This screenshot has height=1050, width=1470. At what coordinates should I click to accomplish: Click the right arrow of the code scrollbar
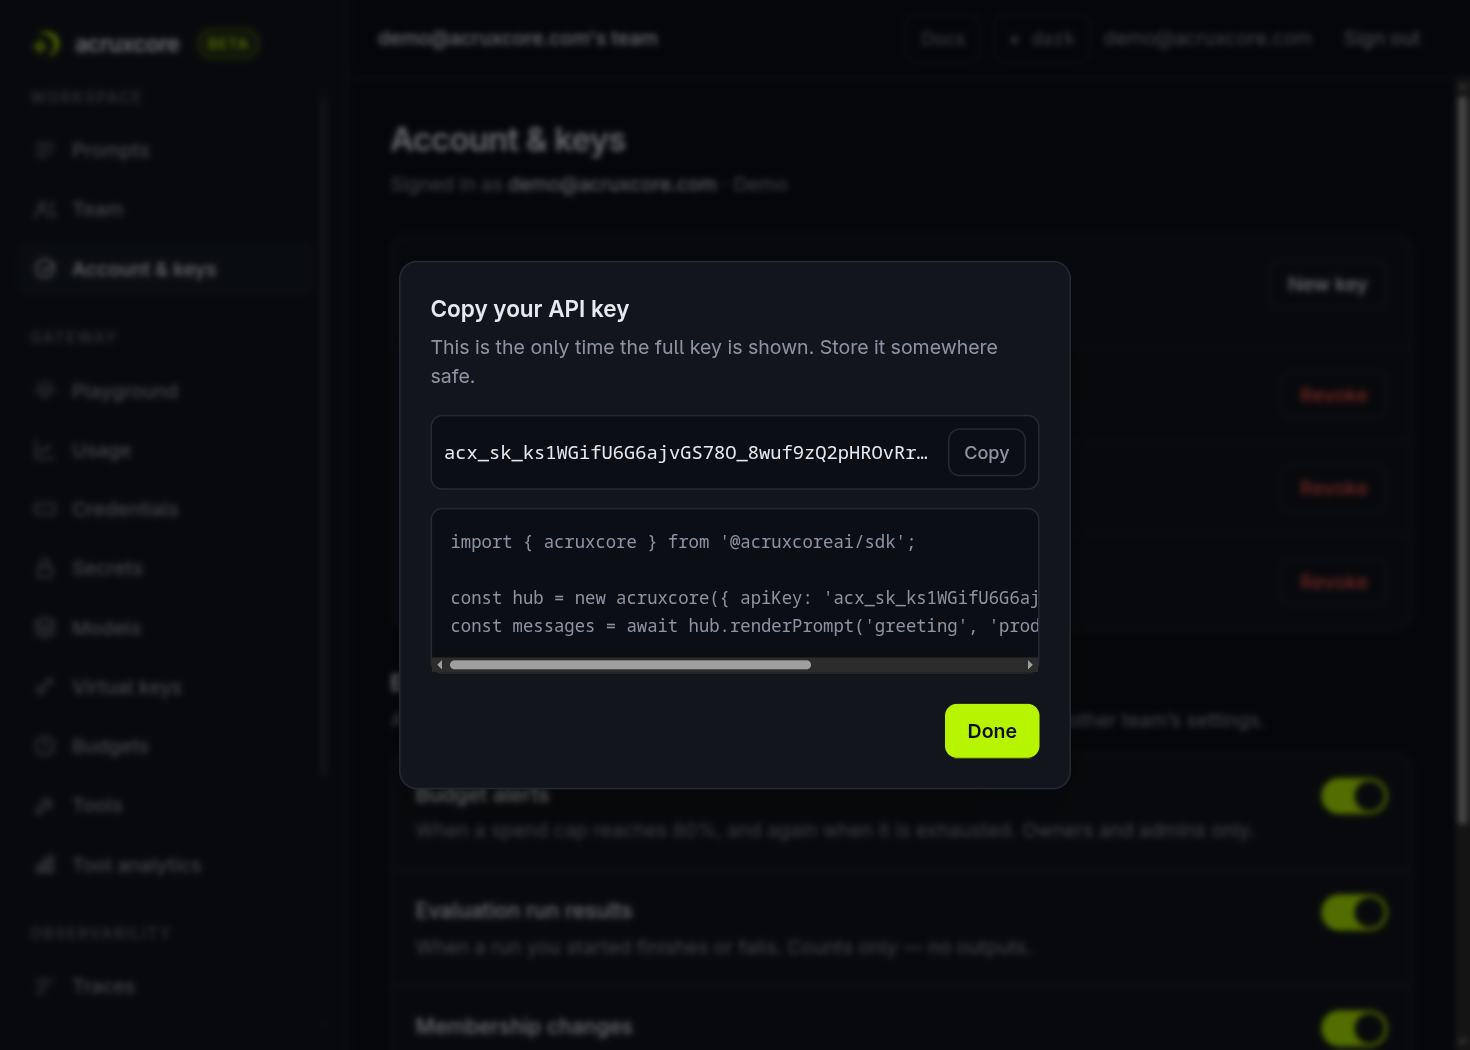tap(1030, 665)
